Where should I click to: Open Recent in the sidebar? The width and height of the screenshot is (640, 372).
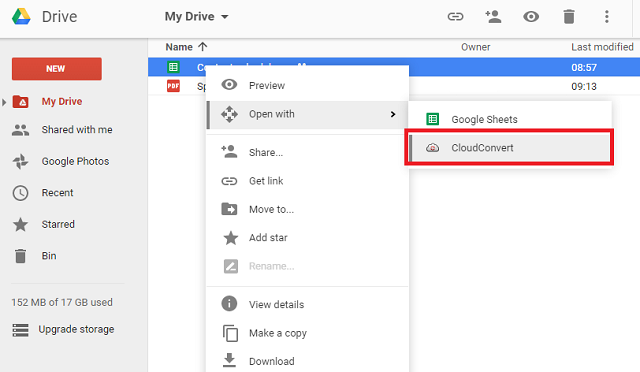tap(57, 193)
